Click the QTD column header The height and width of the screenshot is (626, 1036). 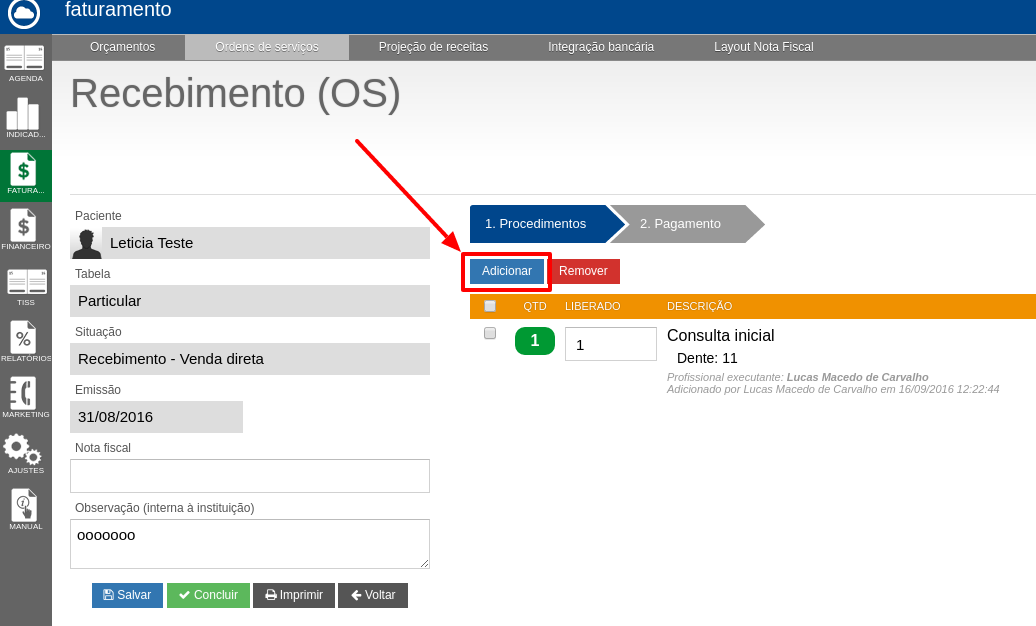(535, 306)
